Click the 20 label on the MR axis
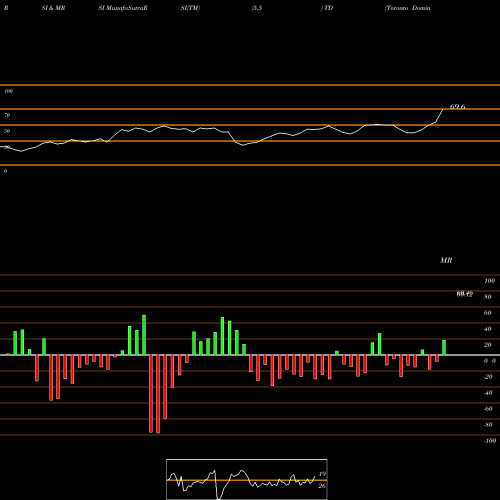Viewport: 500px width, 500px height. (x=488, y=345)
